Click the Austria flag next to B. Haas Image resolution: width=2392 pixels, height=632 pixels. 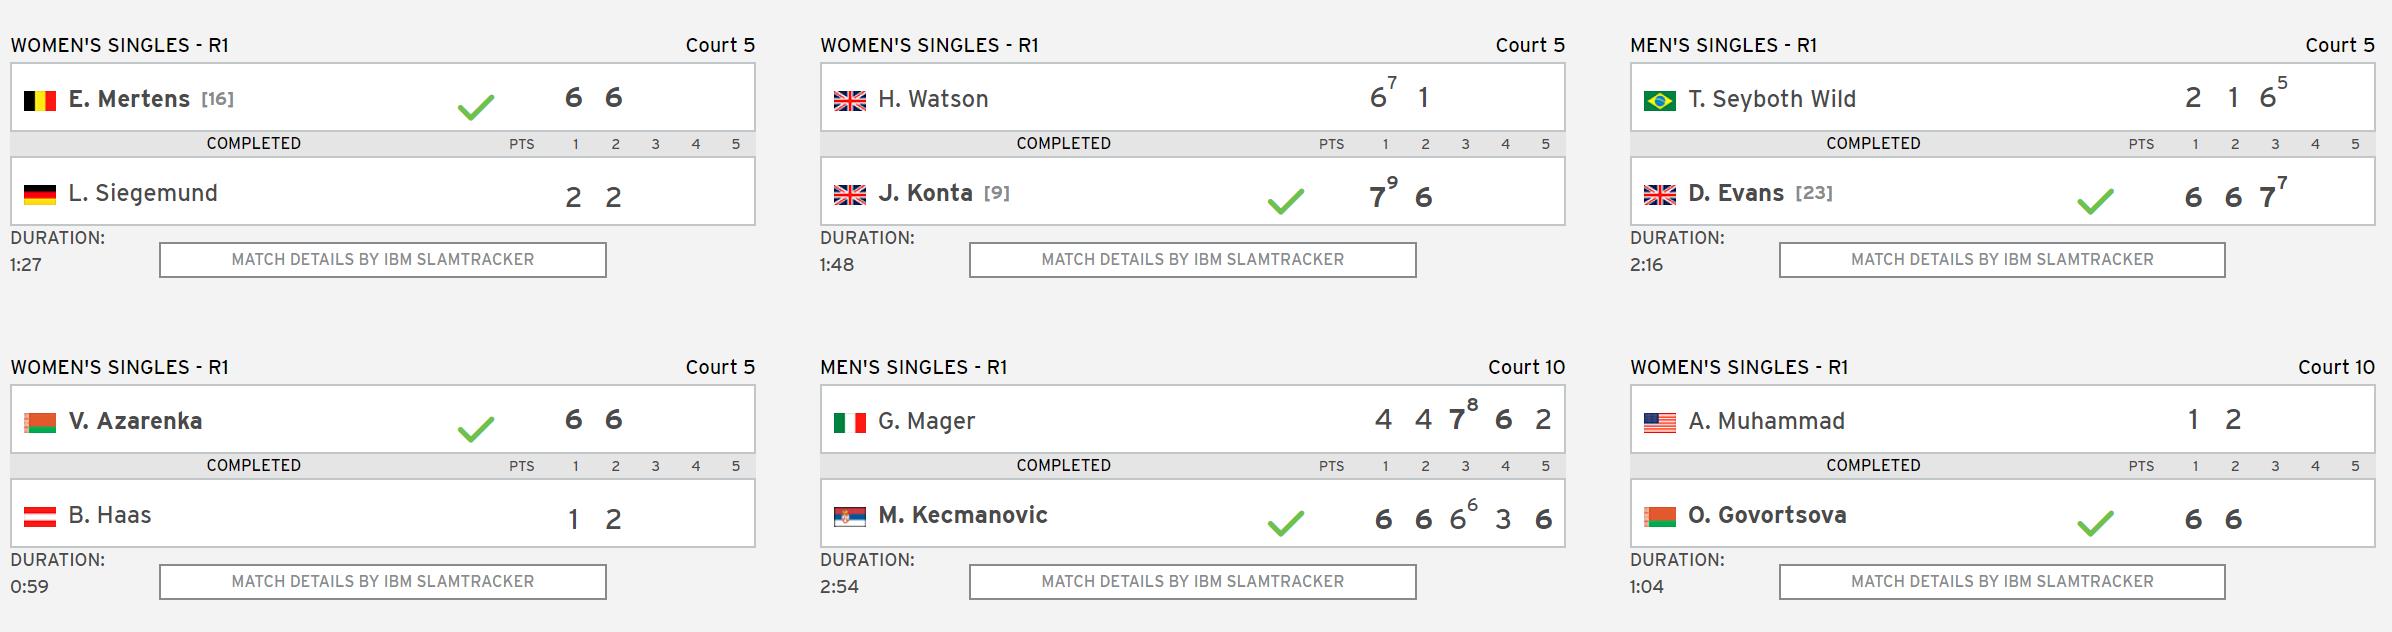(x=39, y=516)
